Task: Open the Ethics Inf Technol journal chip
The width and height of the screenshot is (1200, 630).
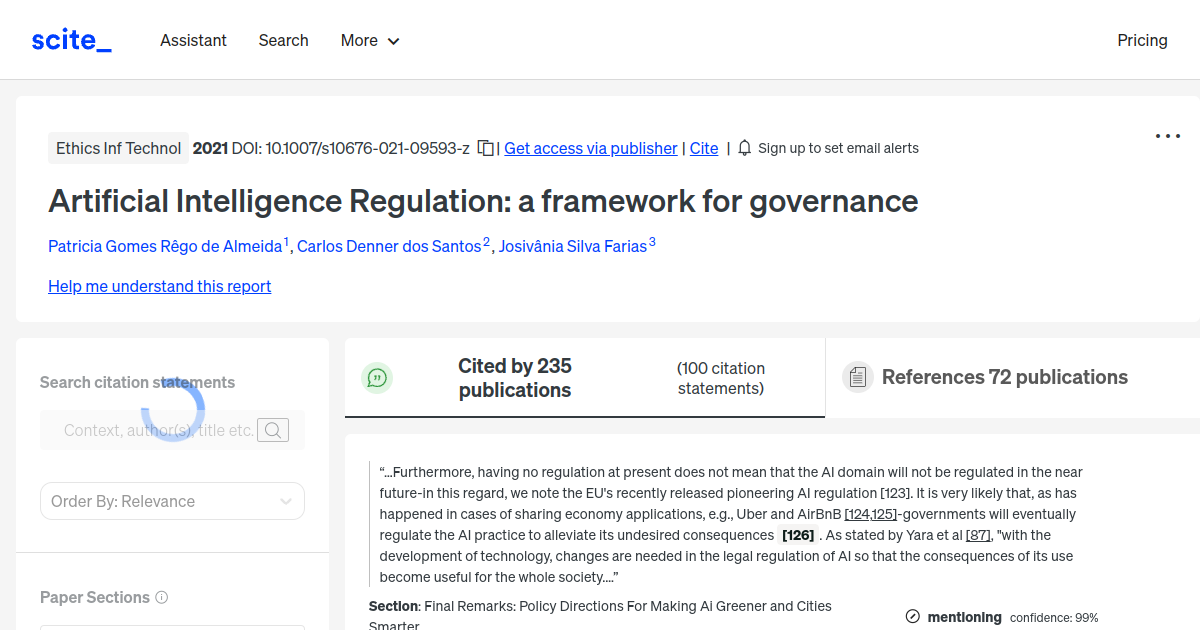Action: [118, 147]
